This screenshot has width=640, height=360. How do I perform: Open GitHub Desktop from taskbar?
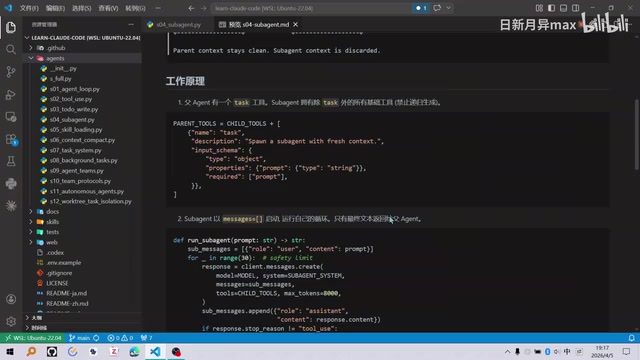click(52, 351)
